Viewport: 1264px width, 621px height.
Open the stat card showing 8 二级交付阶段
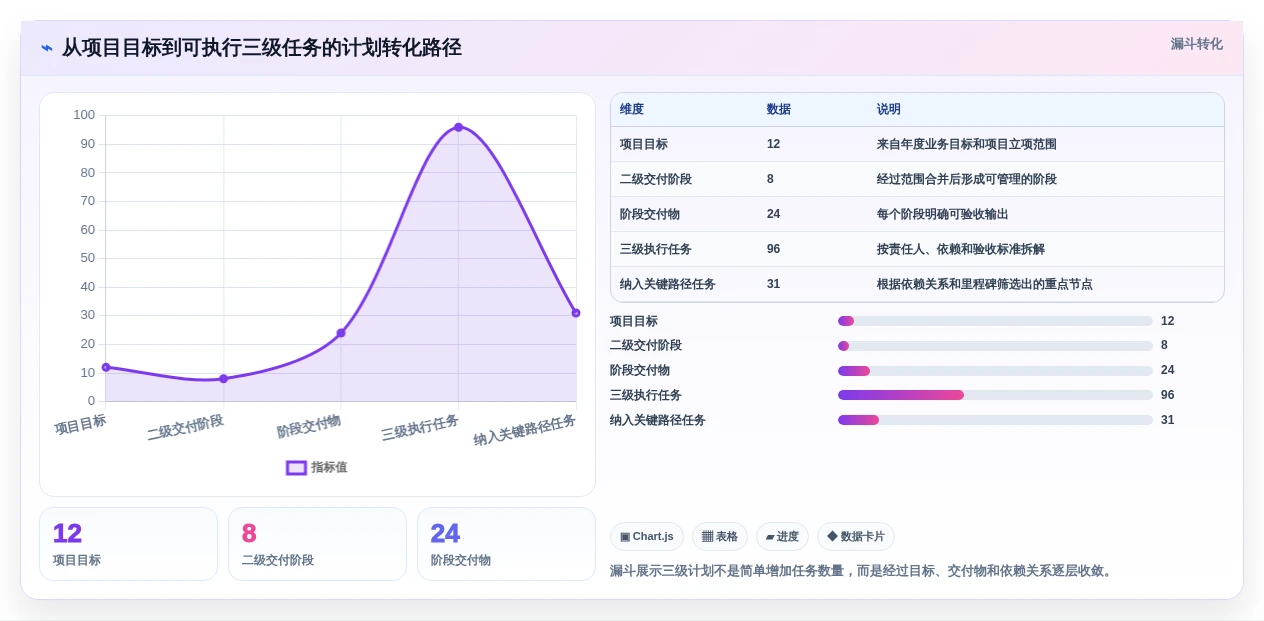coord(317,544)
